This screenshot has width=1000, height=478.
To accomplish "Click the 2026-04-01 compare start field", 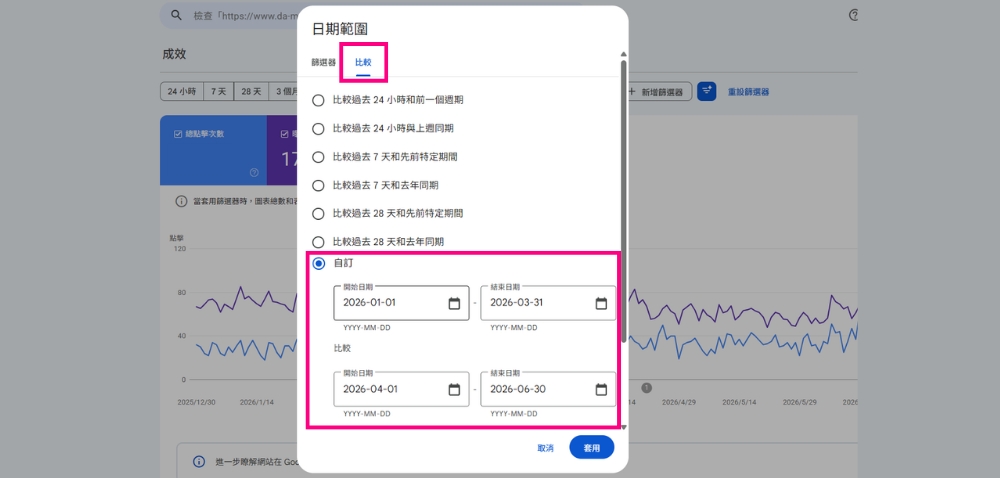I will pyautogui.click(x=401, y=389).
